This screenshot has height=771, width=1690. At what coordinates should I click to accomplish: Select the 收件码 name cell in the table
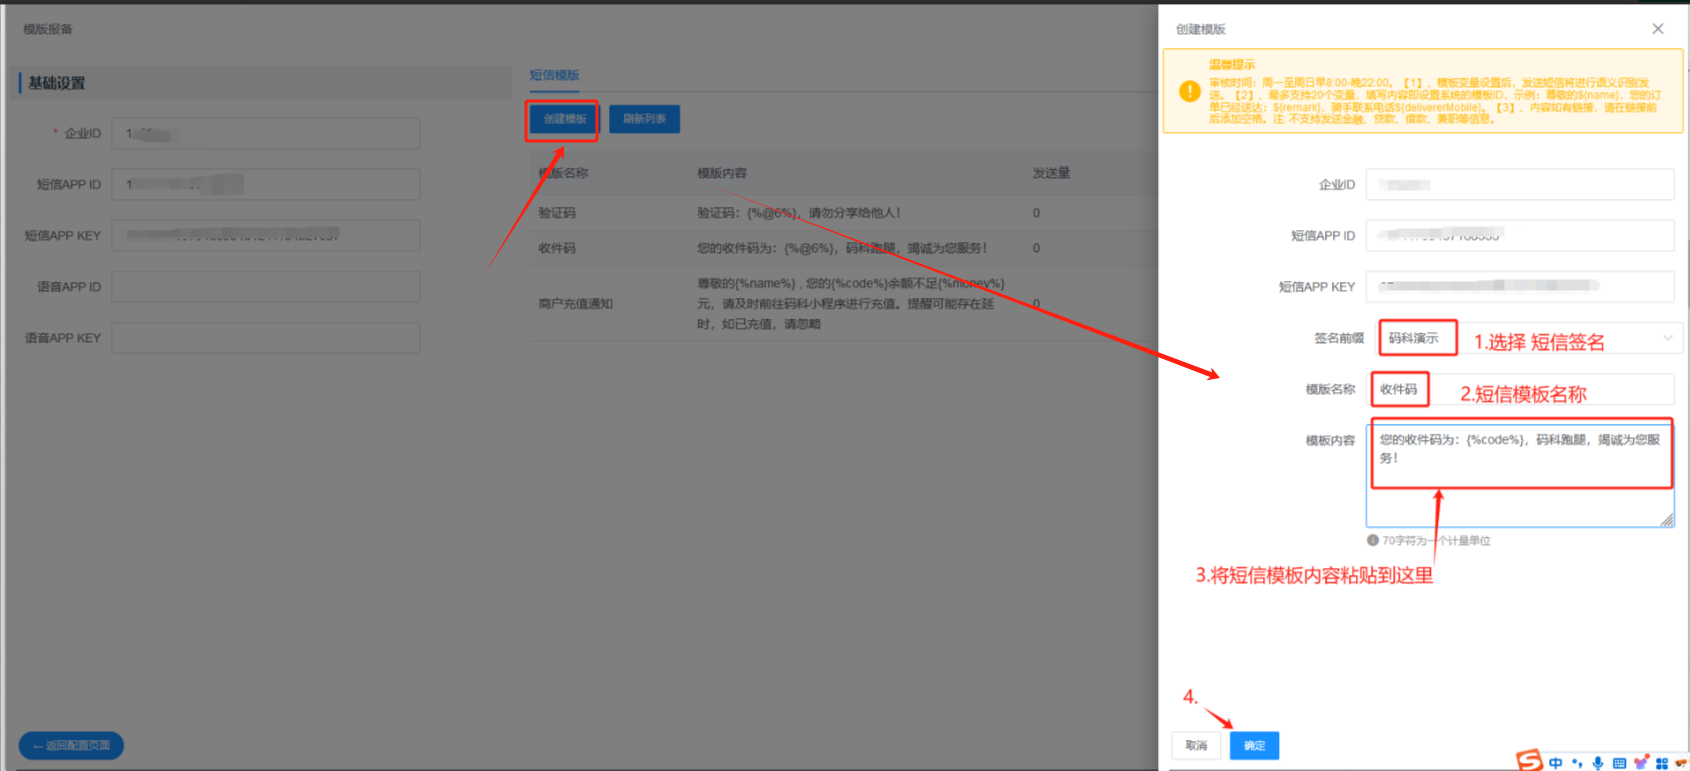coord(557,248)
